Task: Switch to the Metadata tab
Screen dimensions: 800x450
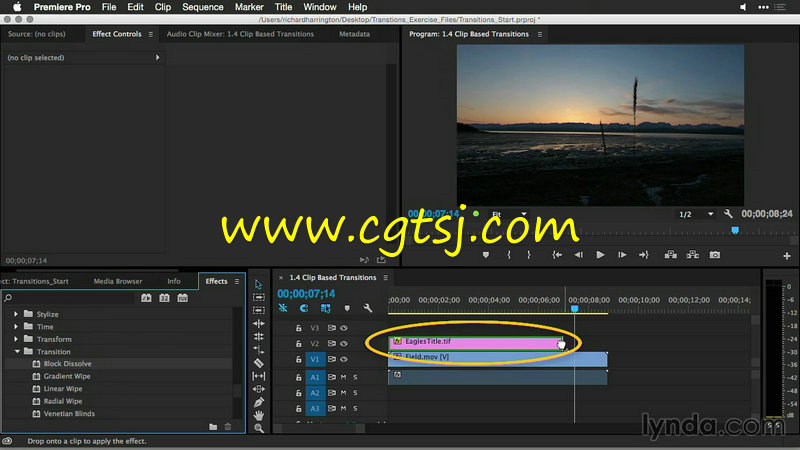Action: coord(354,34)
